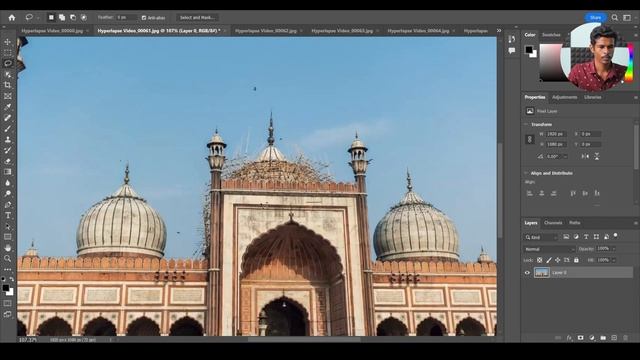The height and width of the screenshot is (360, 640).
Task: Switch to Hyperlapse Video_00063.jpg tab
Action: click(342, 31)
